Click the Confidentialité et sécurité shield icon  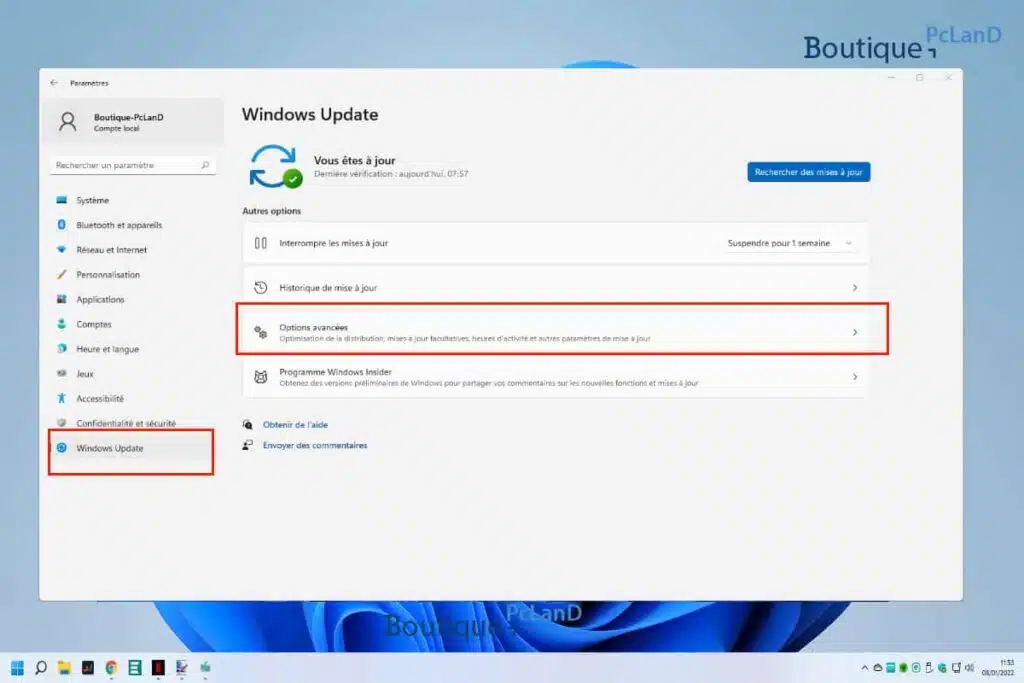click(x=61, y=423)
